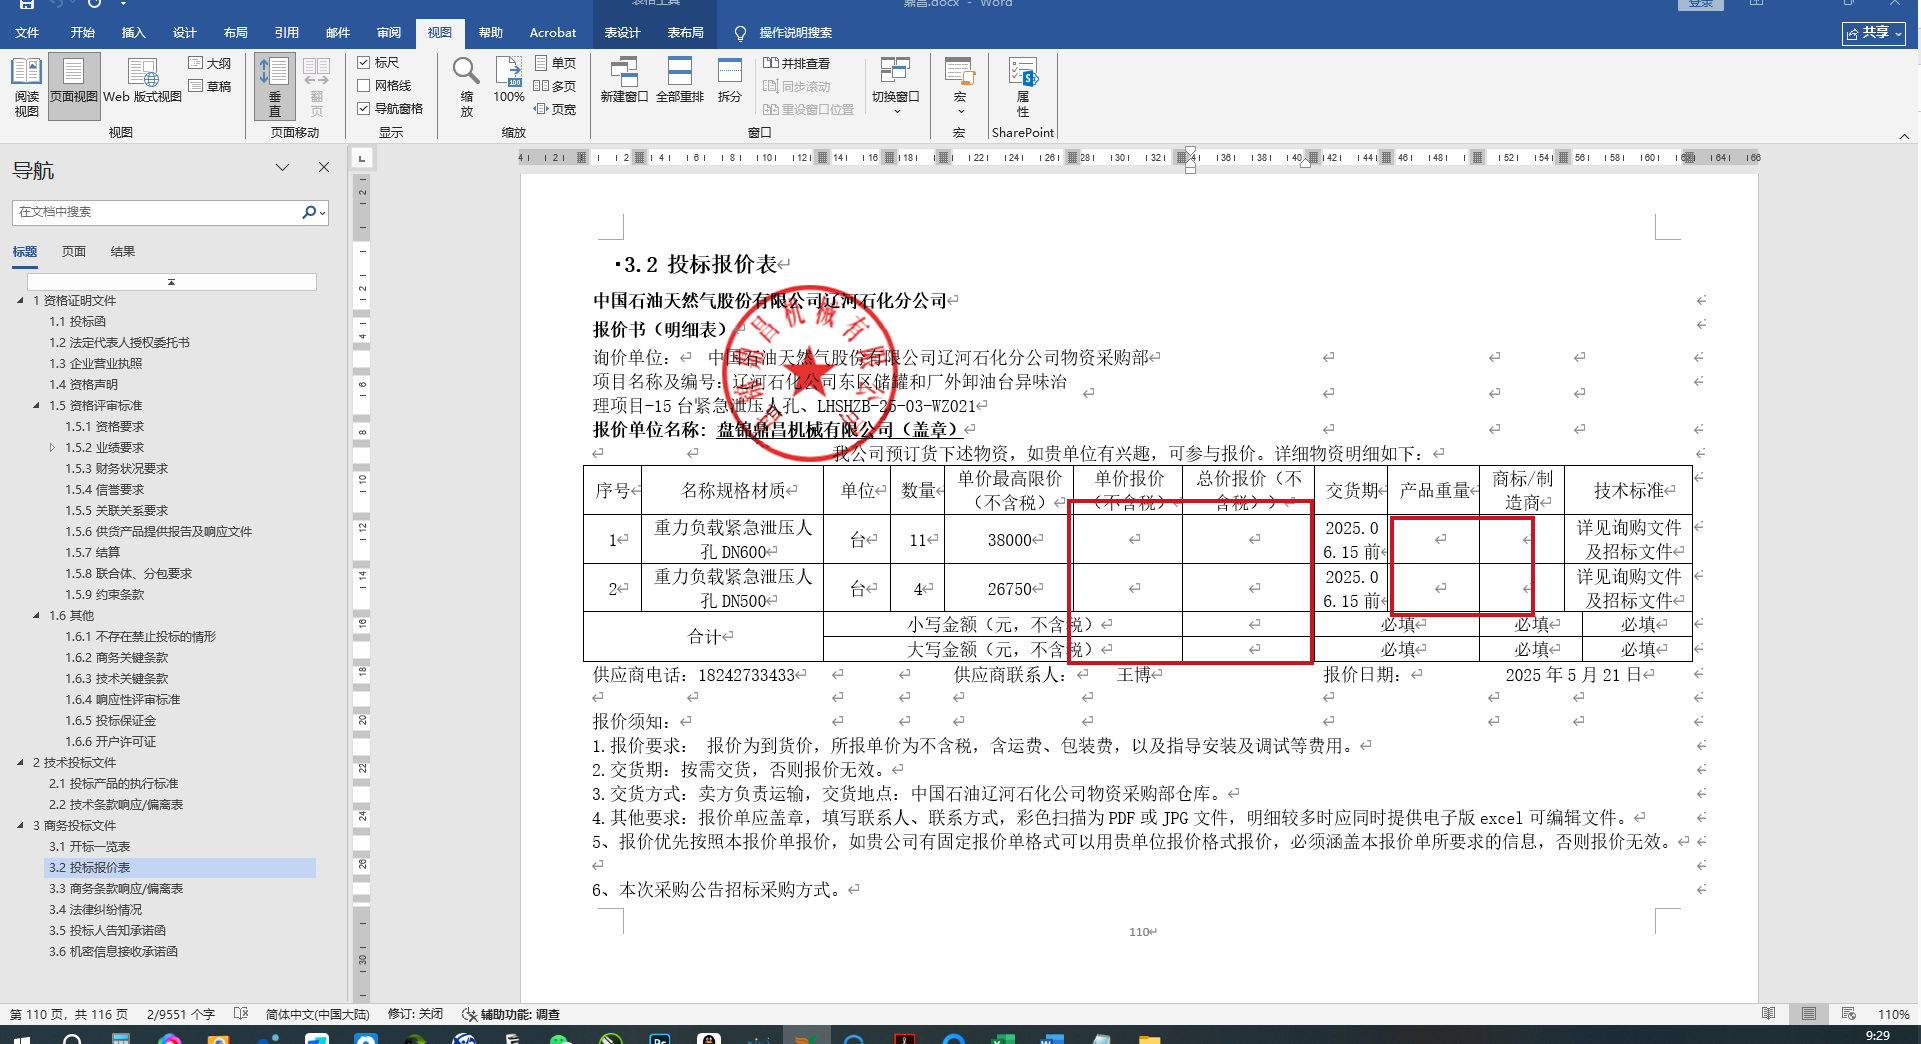Click the page count '第 110 页, 共 116 页'
The height and width of the screenshot is (1044, 1921).
click(69, 1014)
